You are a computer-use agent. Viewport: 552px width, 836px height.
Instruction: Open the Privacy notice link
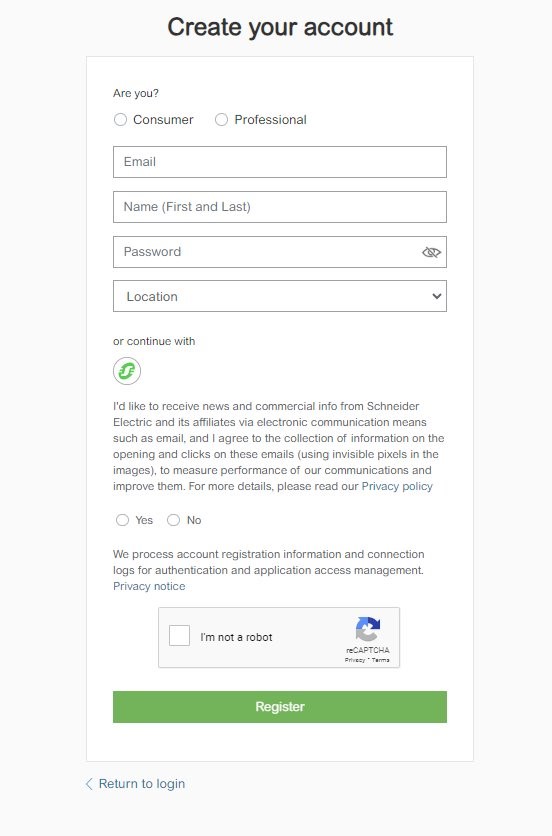(149, 586)
